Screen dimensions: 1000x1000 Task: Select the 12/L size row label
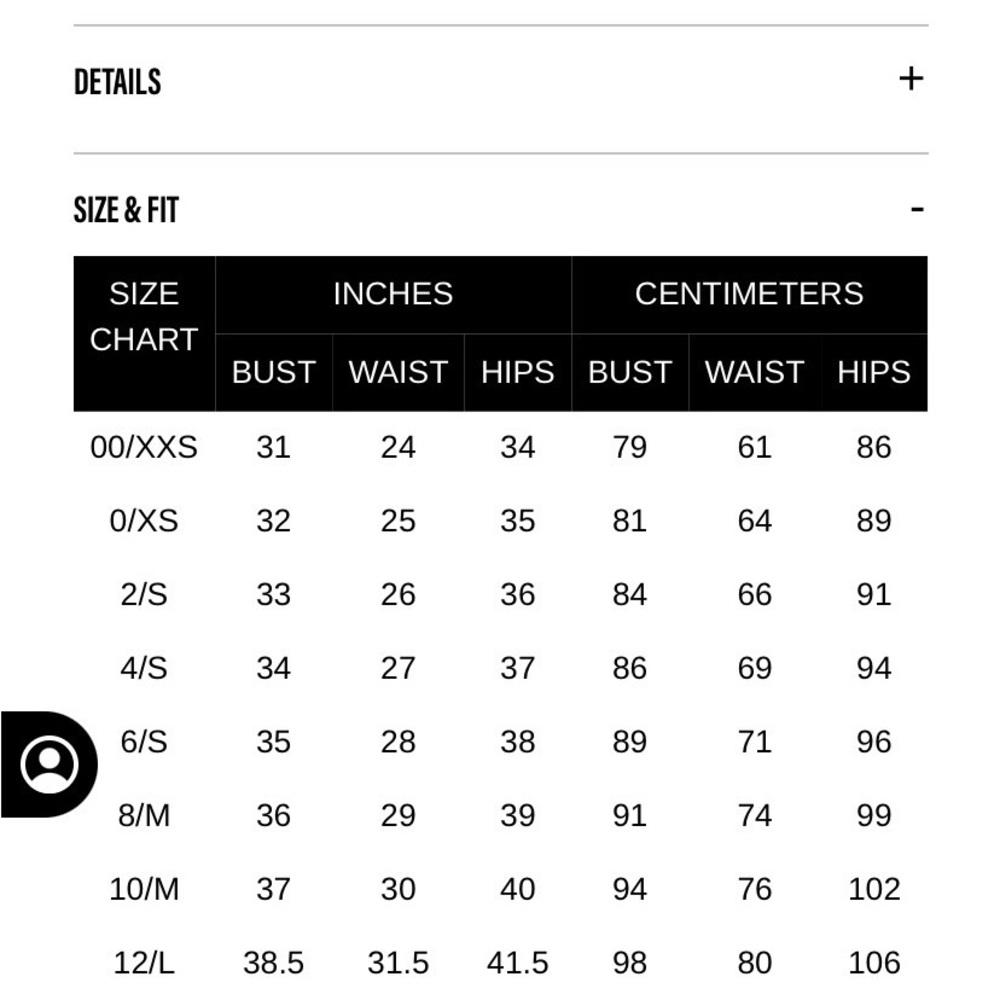(x=144, y=963)
